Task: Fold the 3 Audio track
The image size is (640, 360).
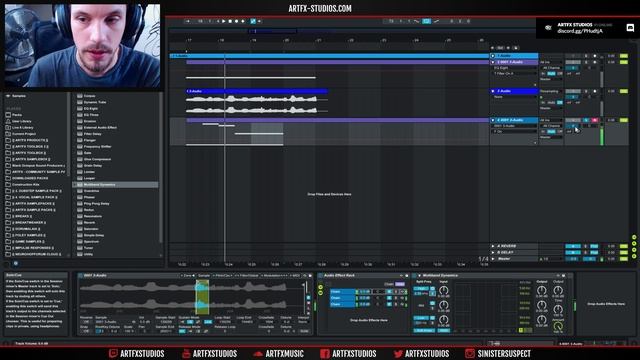Action: coord(493,91)
